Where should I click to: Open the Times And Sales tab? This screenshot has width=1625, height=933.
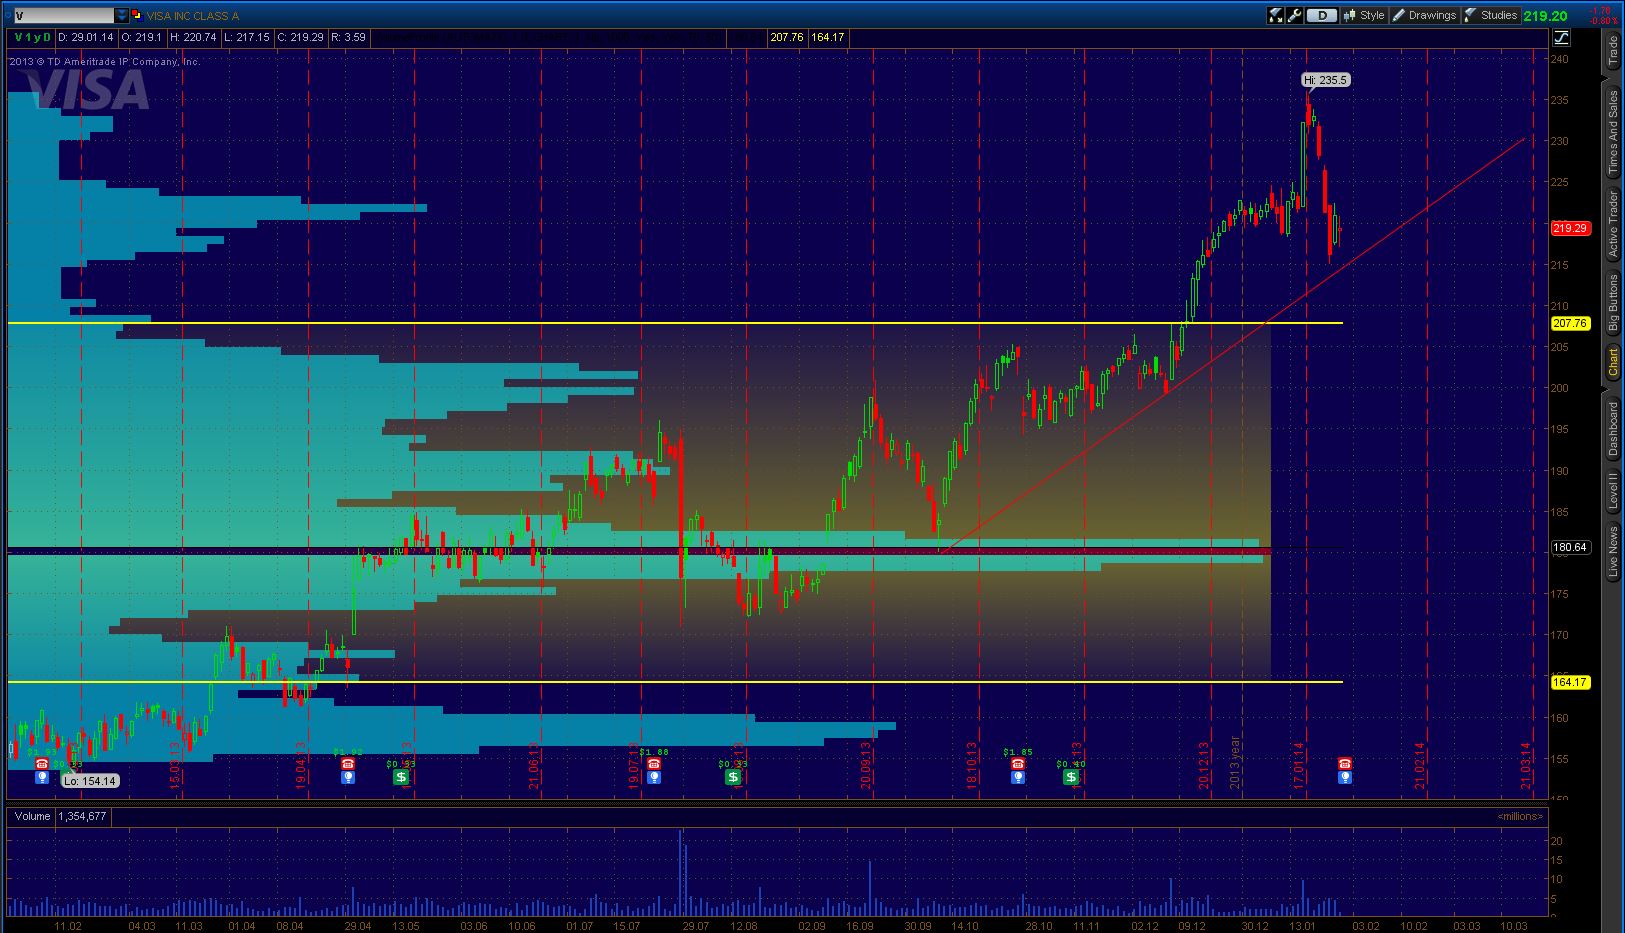(x=1612, y=133)
